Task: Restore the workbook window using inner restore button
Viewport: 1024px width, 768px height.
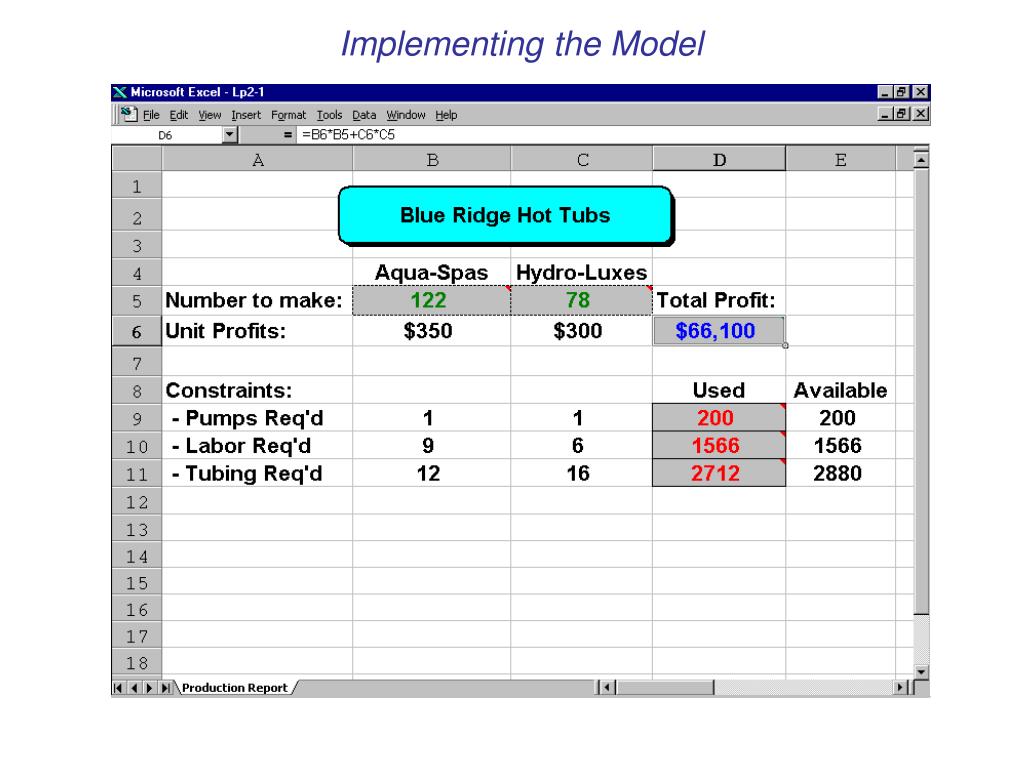Action: pyautogui.click(x=902, y=114)
